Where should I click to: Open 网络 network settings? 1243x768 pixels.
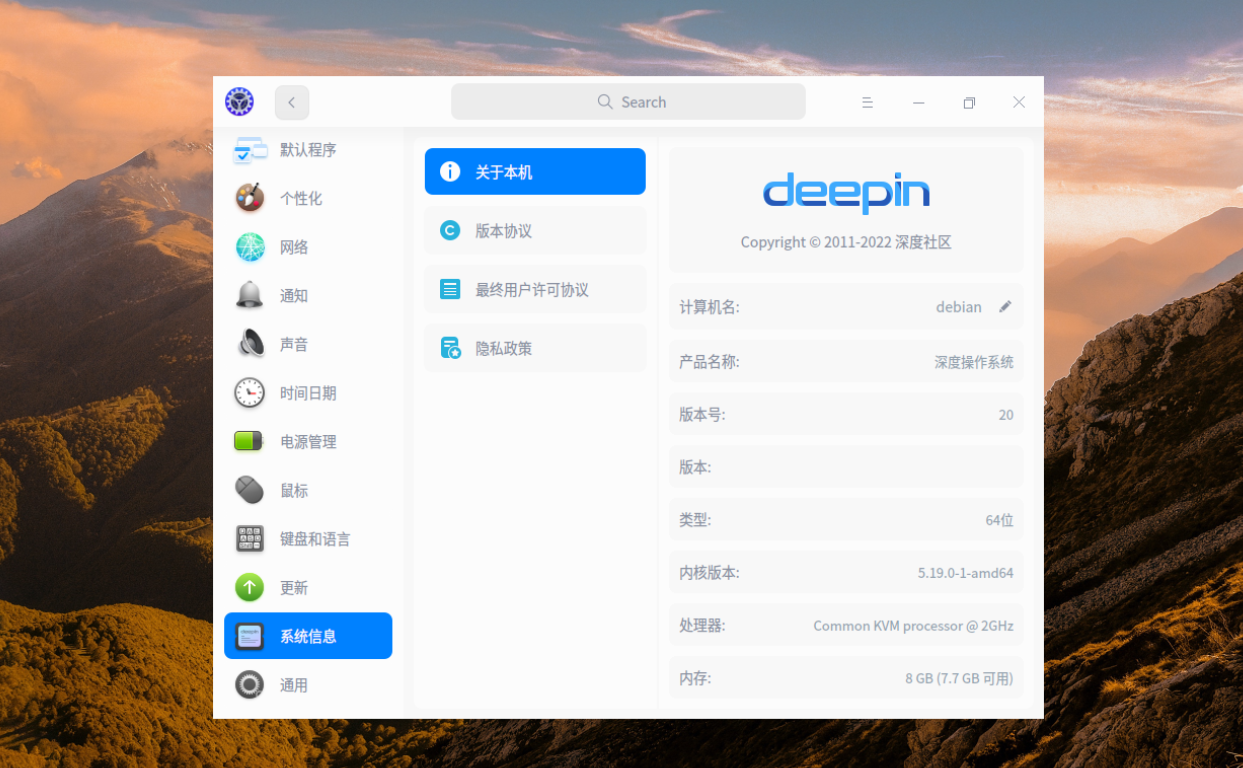[249, 247]
